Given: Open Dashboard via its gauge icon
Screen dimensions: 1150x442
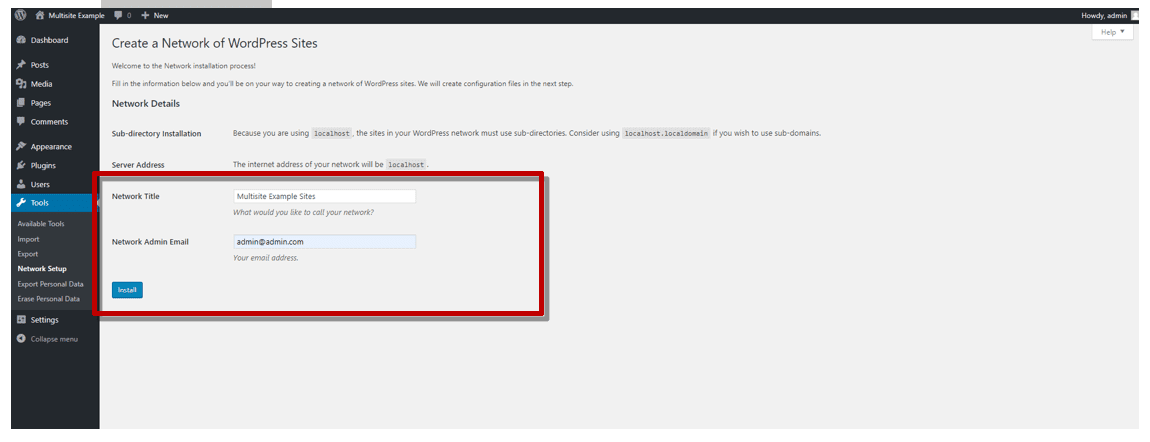Looking at the screenshot, I should coord(21,41).
